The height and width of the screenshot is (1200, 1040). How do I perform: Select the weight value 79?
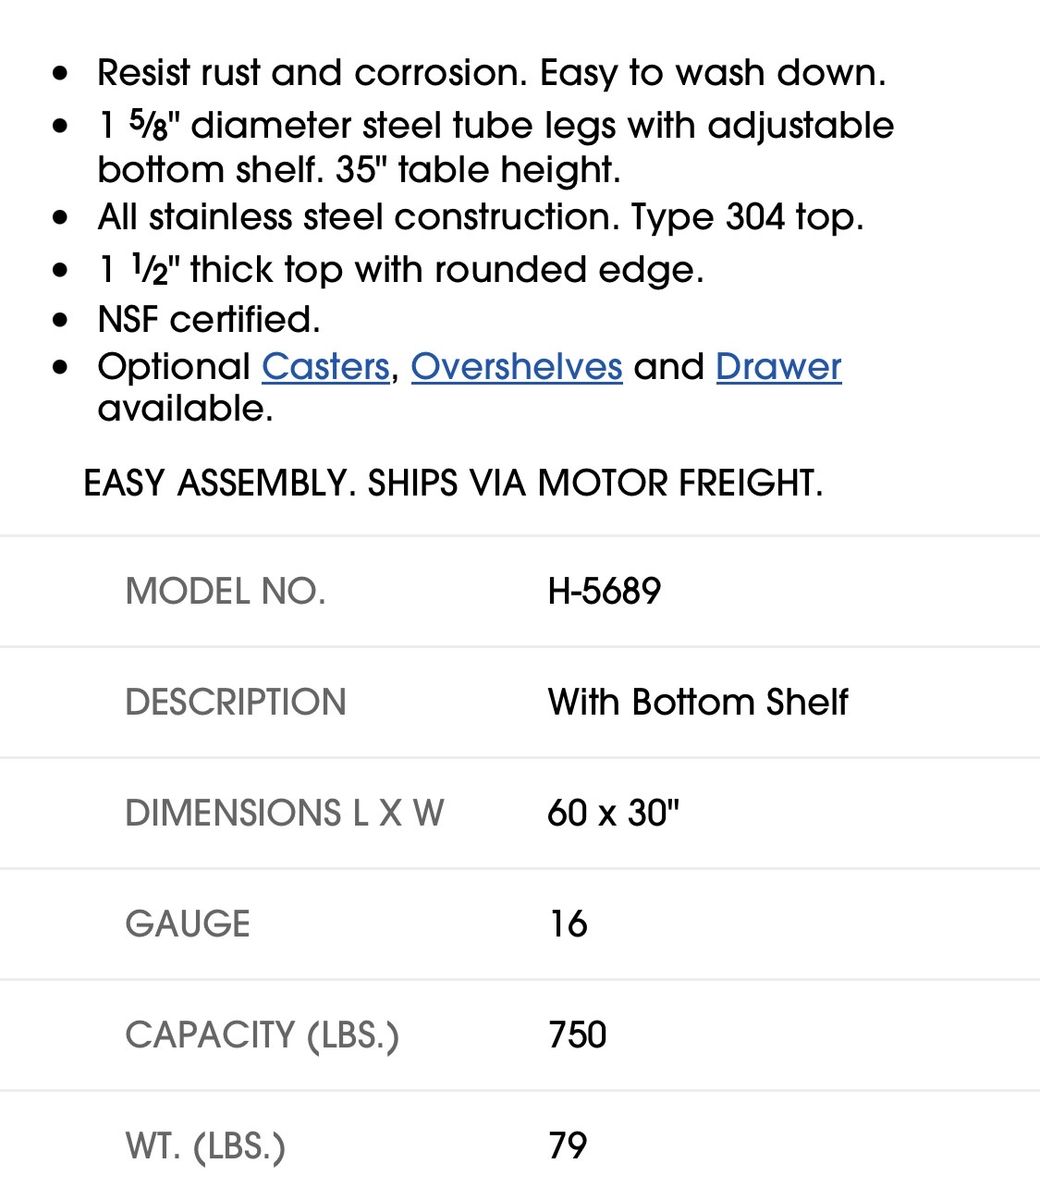point(568,1146)
